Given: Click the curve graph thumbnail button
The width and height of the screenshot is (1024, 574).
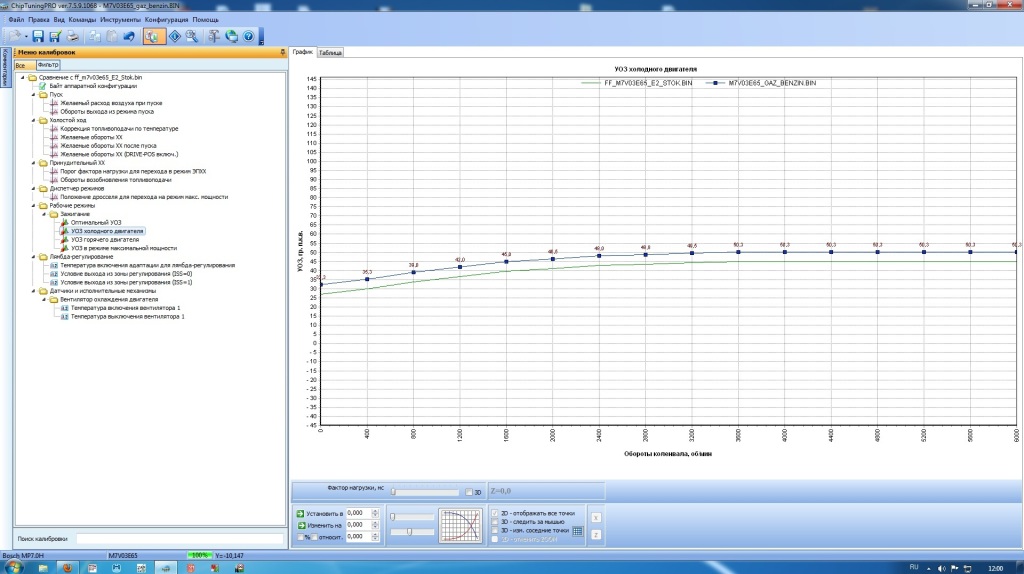Looking at the screenshot, I should (x=460, y=525).
